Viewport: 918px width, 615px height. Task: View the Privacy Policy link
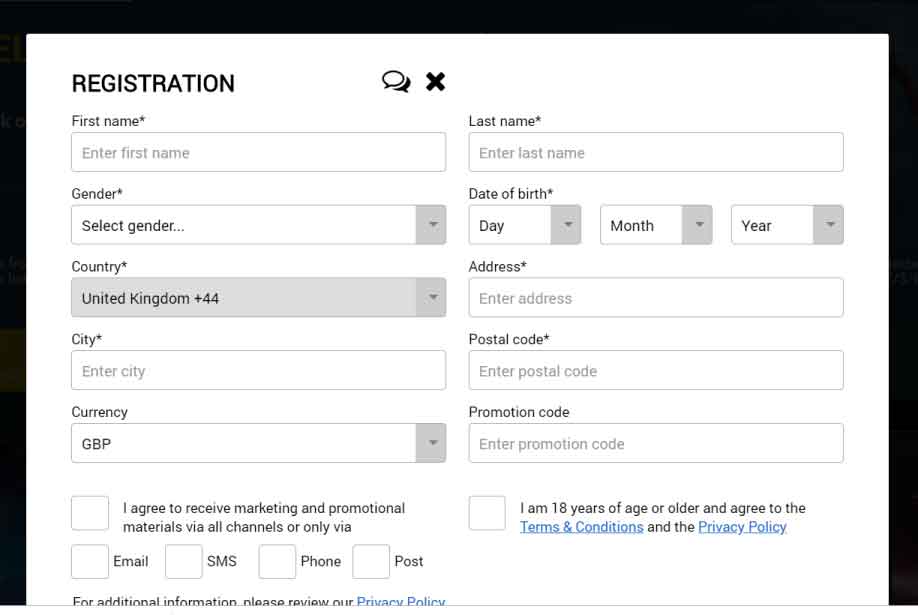pos(742,527)
